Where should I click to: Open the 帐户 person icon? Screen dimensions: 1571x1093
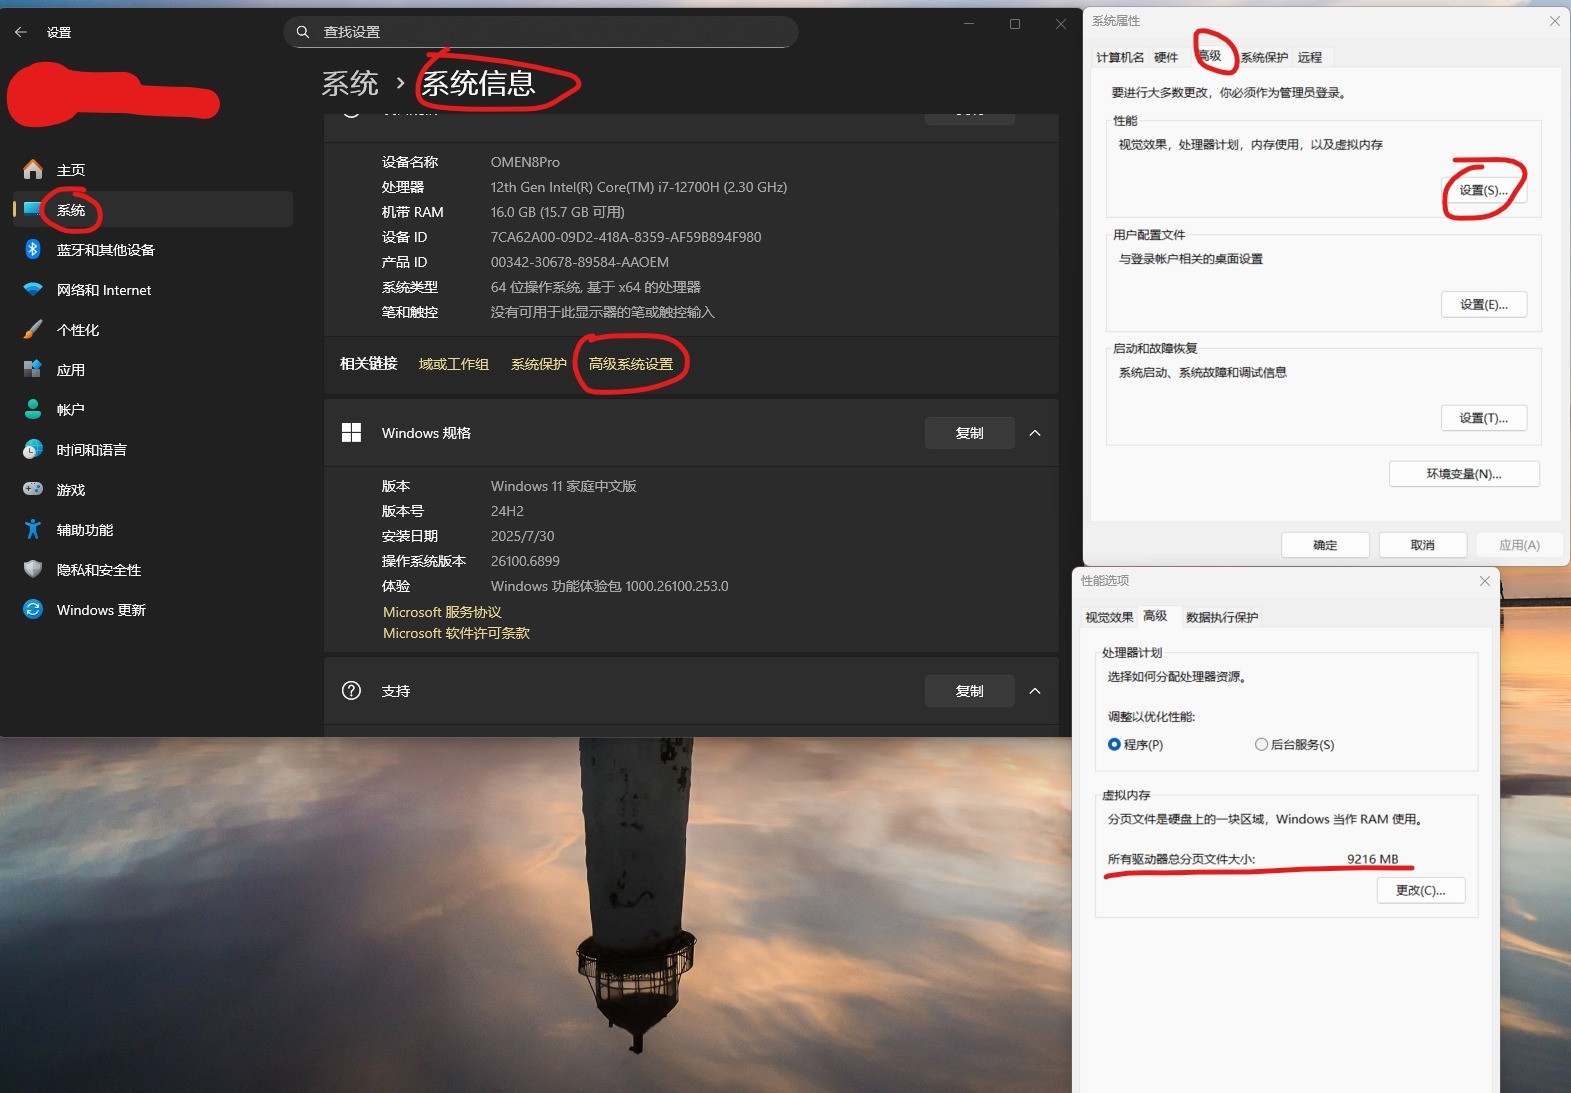click(x=33, y=409)
